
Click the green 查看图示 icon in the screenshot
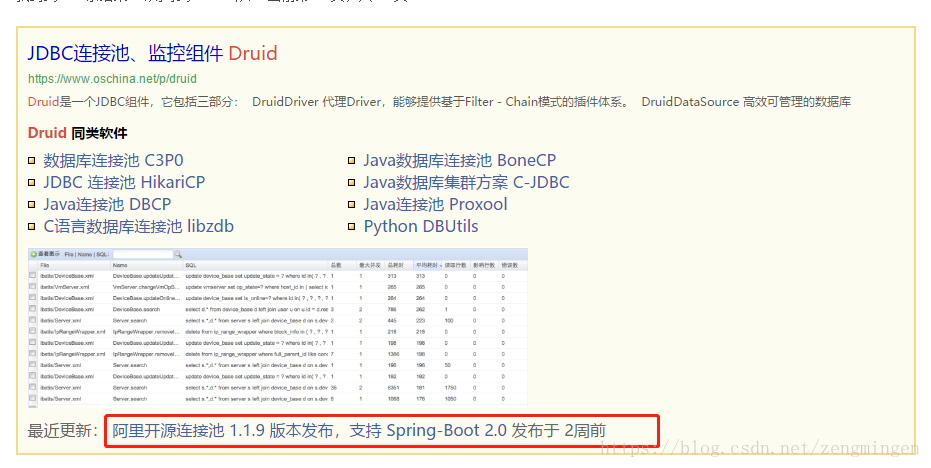34,254
